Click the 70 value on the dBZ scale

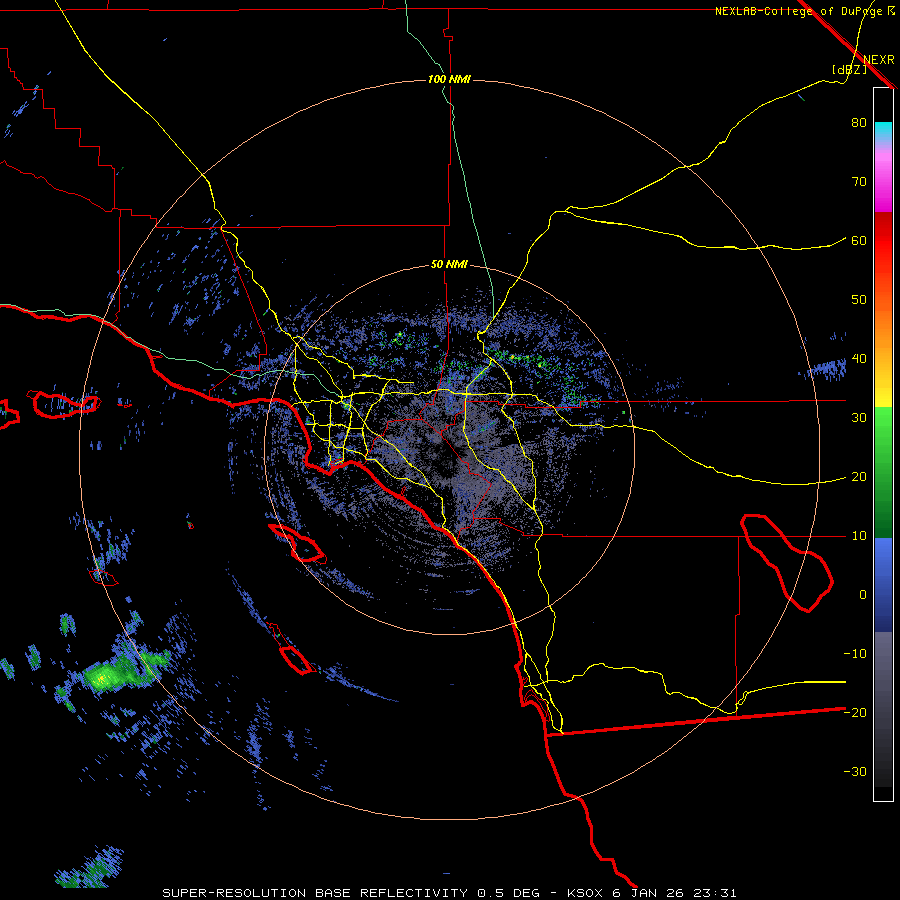(859, 182)
